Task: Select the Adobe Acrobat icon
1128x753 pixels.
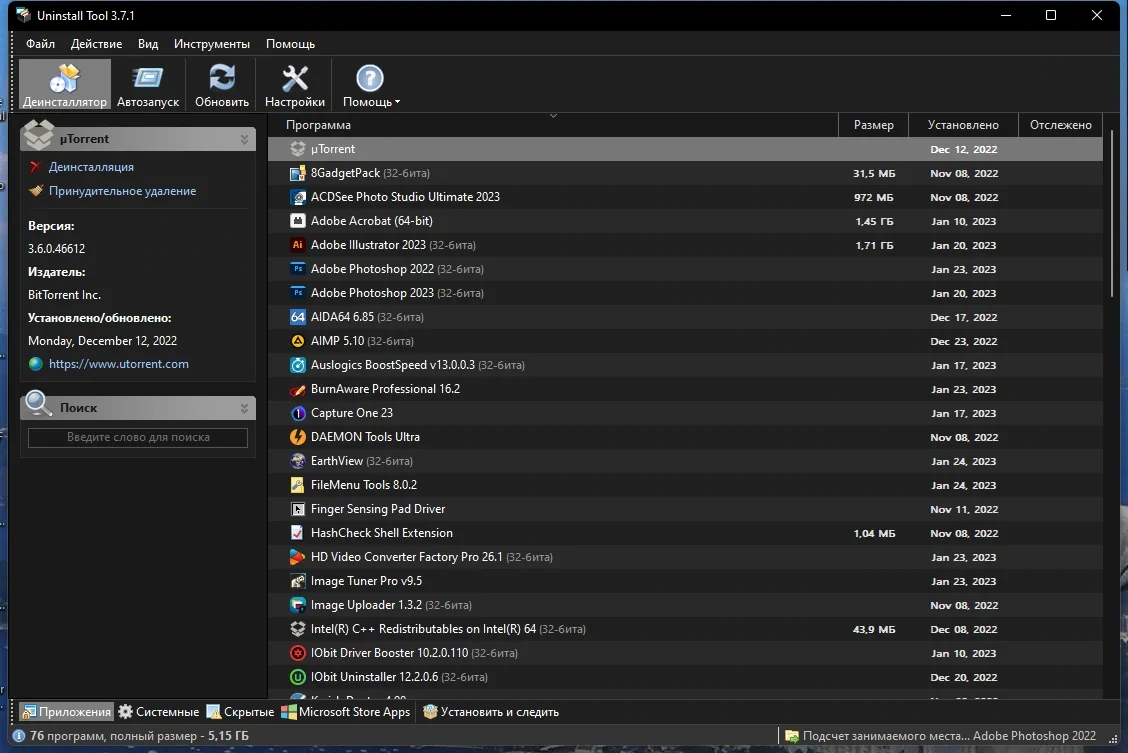Action: coord(297,221)
